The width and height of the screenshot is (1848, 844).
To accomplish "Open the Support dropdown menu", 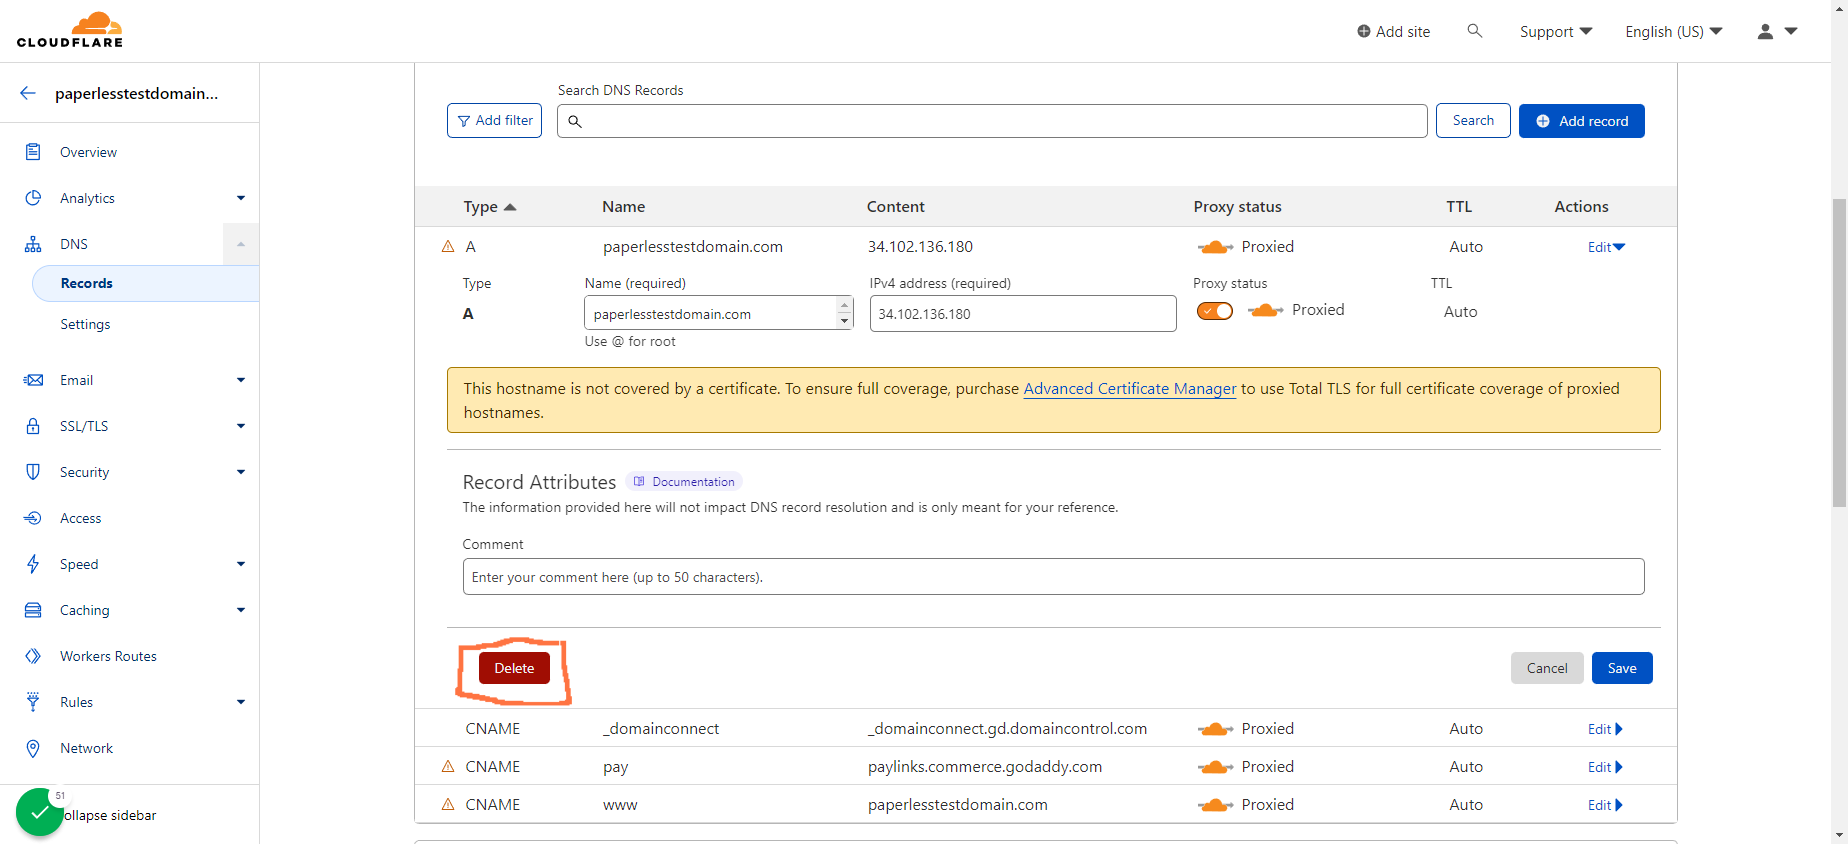I will 1556,31.
